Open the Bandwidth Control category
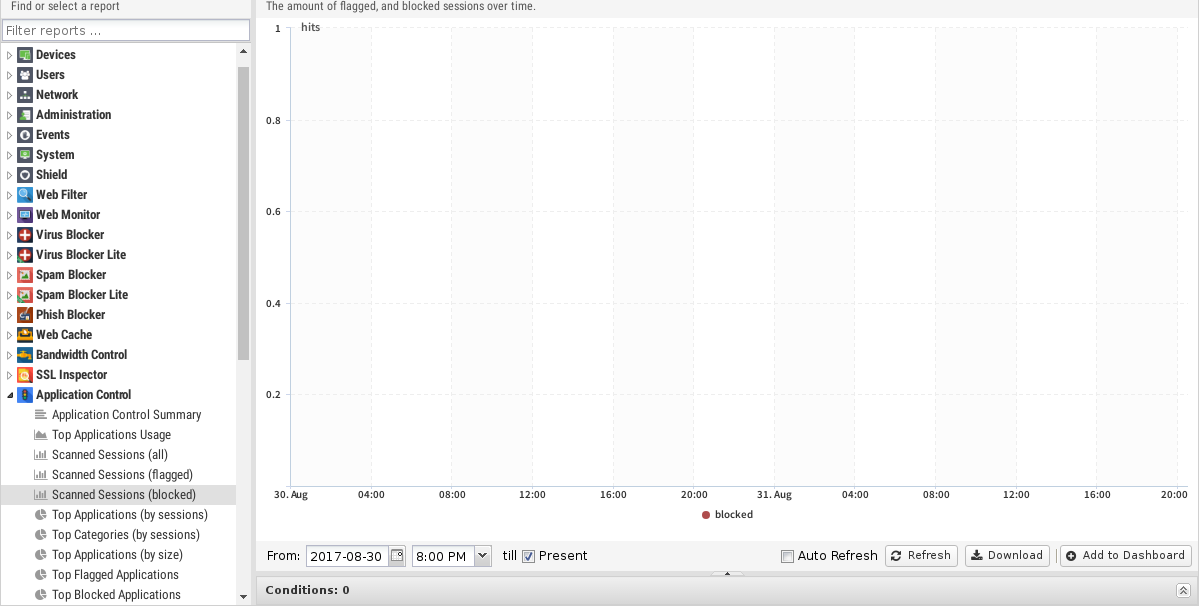The width and height of the screenshot is (1199, 606). click(81, 355)
